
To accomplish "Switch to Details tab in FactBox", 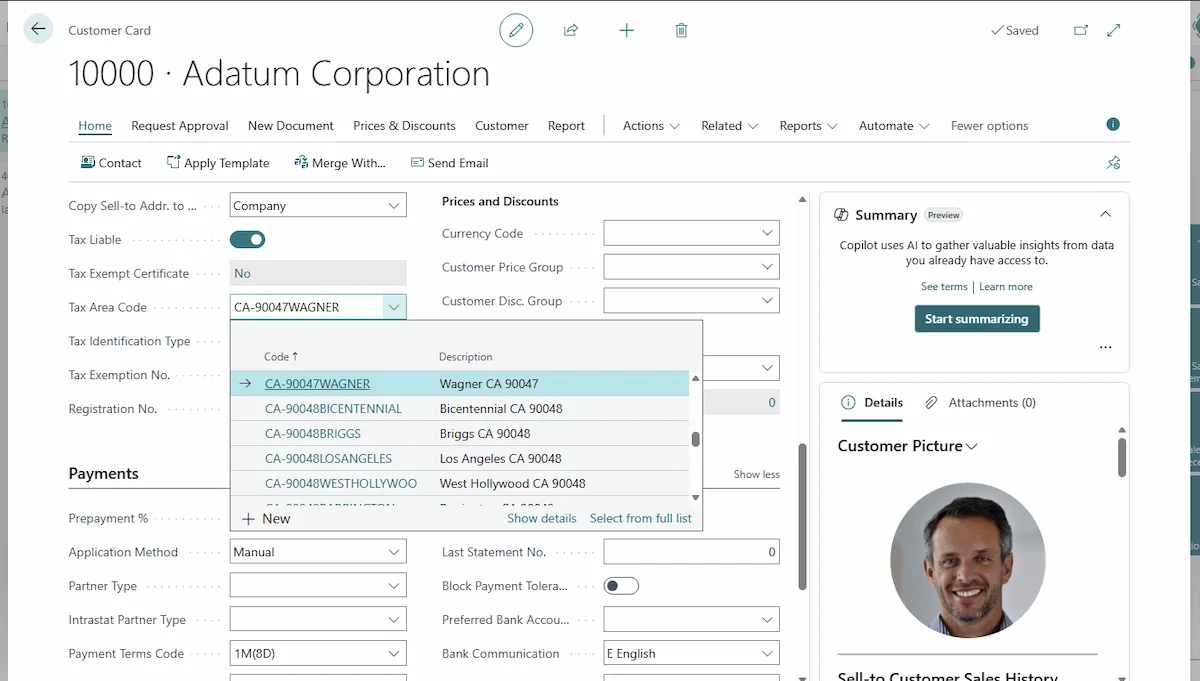I will 872,402.
